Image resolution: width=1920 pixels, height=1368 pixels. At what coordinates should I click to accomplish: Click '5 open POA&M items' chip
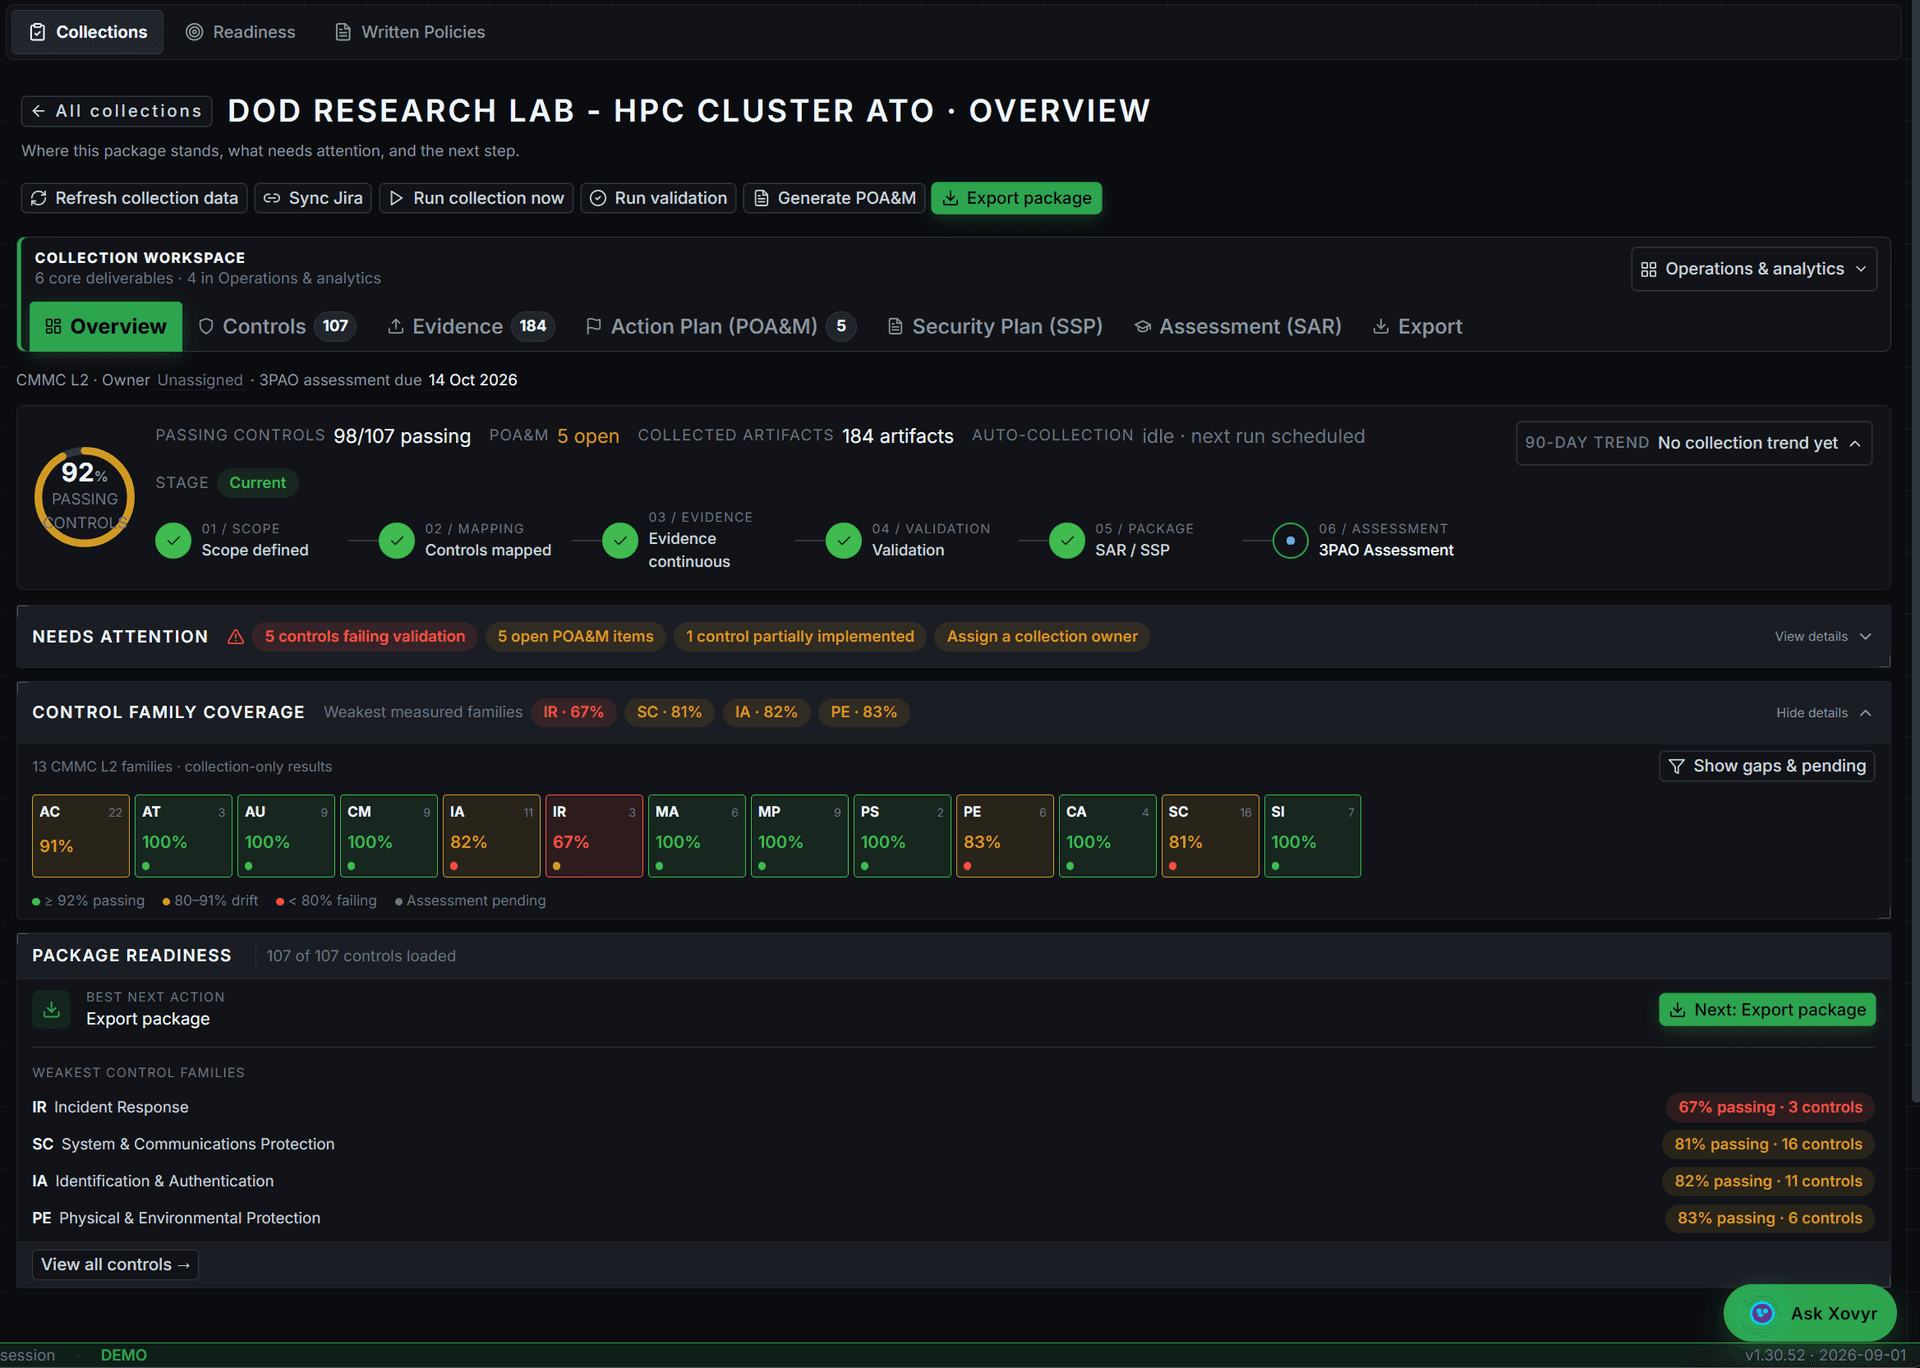575,636
